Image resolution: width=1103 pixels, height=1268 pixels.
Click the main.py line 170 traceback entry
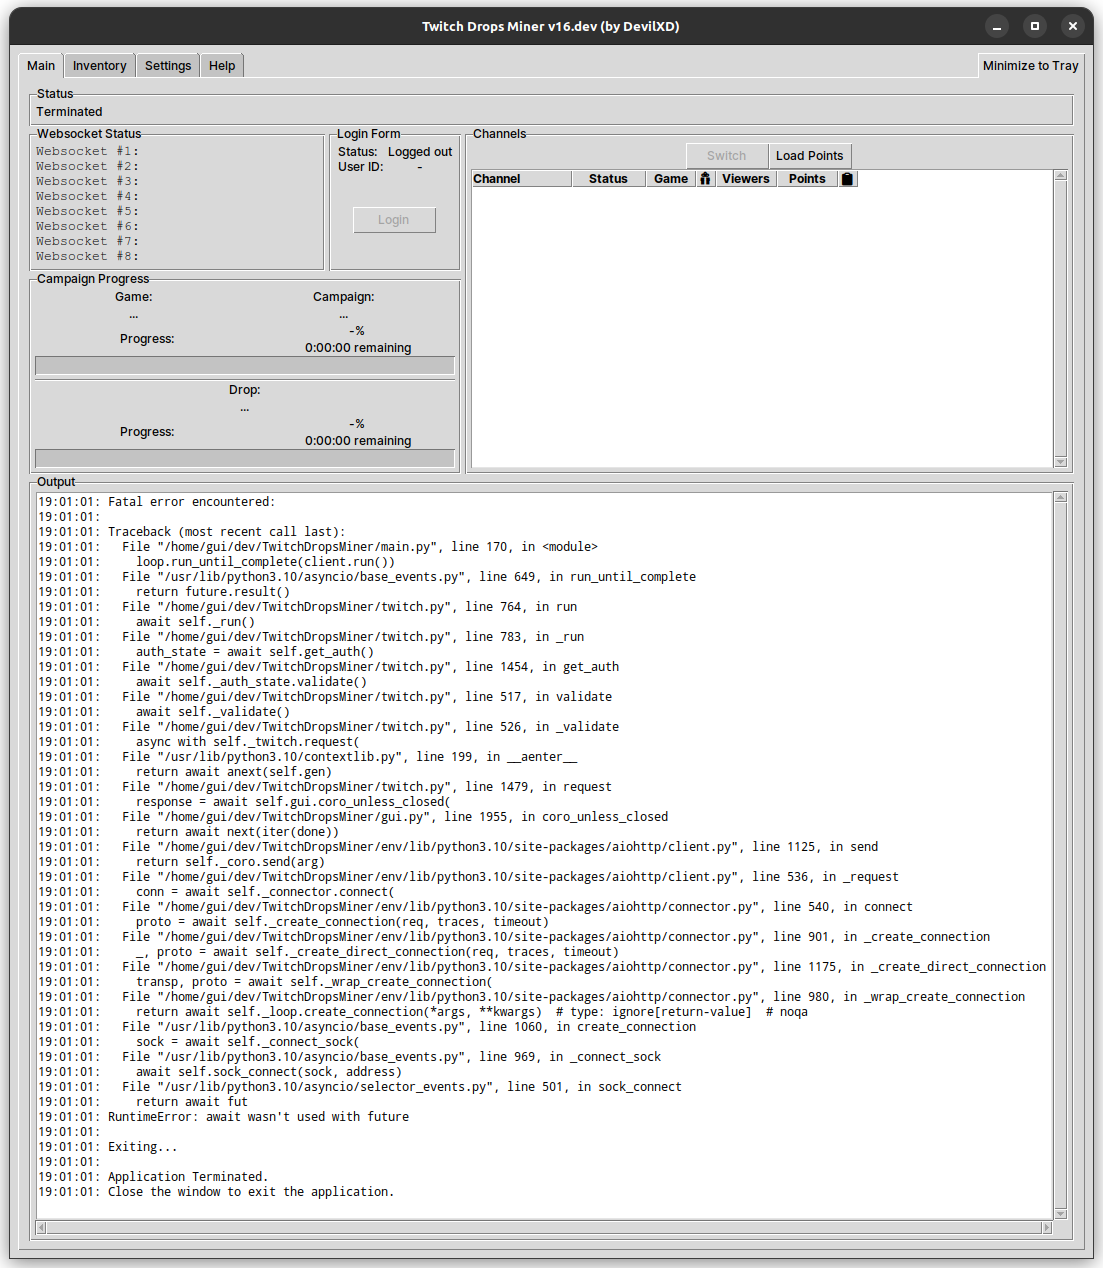[360, 547]
